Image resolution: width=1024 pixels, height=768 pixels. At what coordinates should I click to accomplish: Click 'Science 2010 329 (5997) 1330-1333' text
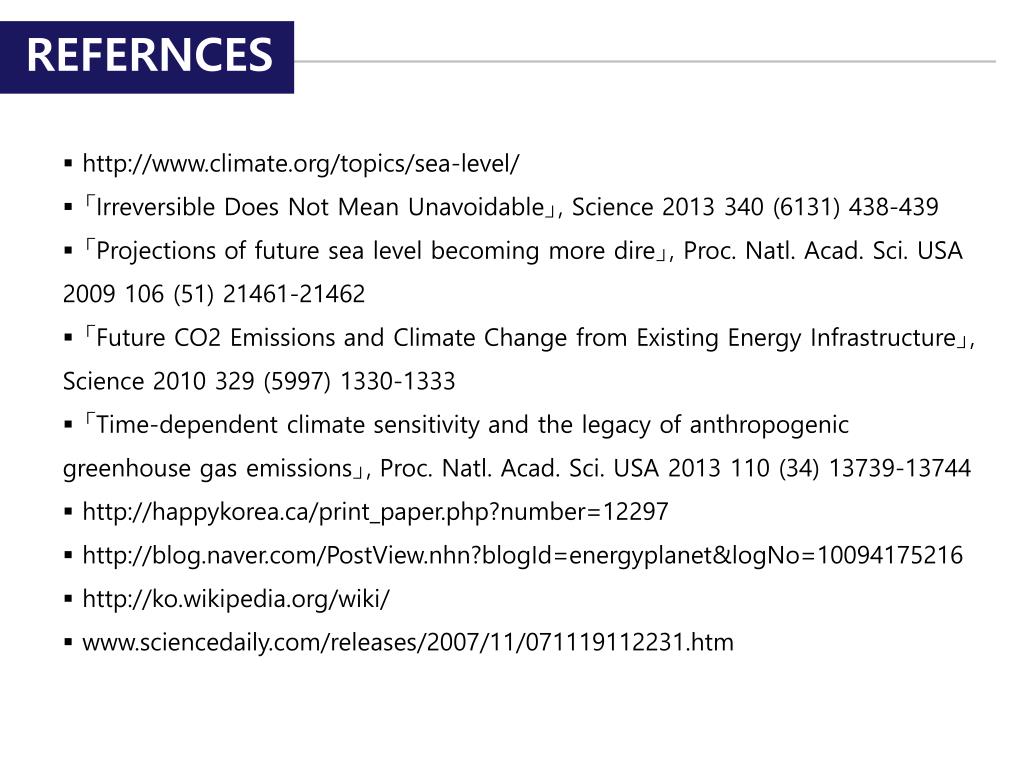[259, 381]
